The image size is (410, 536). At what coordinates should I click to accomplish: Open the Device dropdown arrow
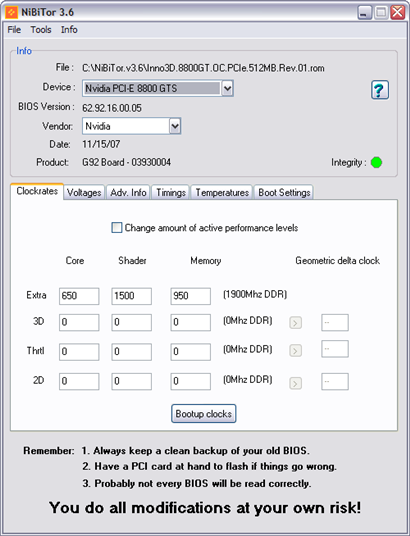(227, 89)
